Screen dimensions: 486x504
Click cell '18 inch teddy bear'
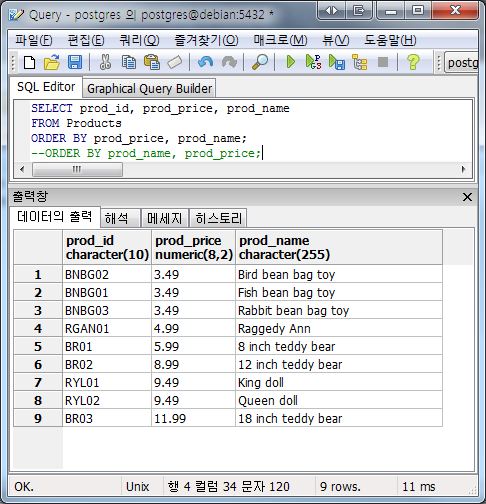(x=339, y=418)
